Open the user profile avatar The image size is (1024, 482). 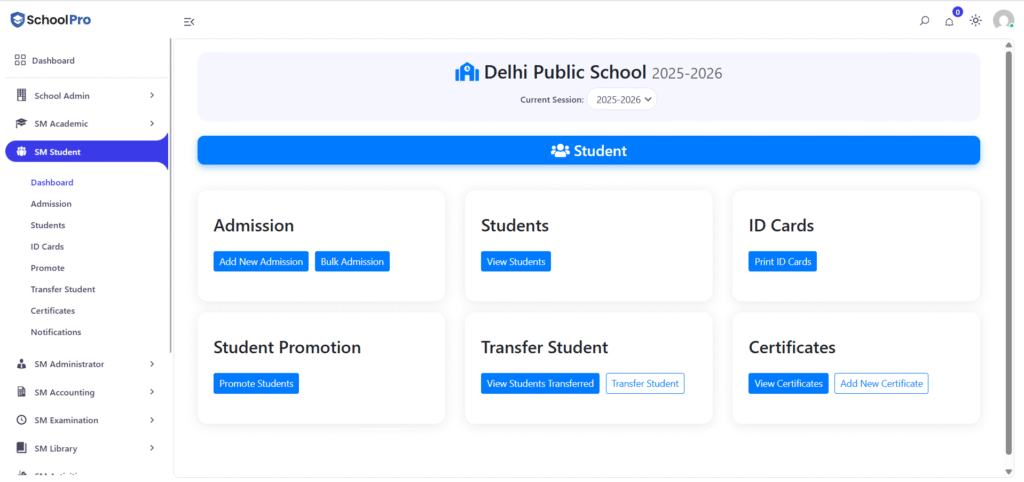click(x=1003, y=20)
